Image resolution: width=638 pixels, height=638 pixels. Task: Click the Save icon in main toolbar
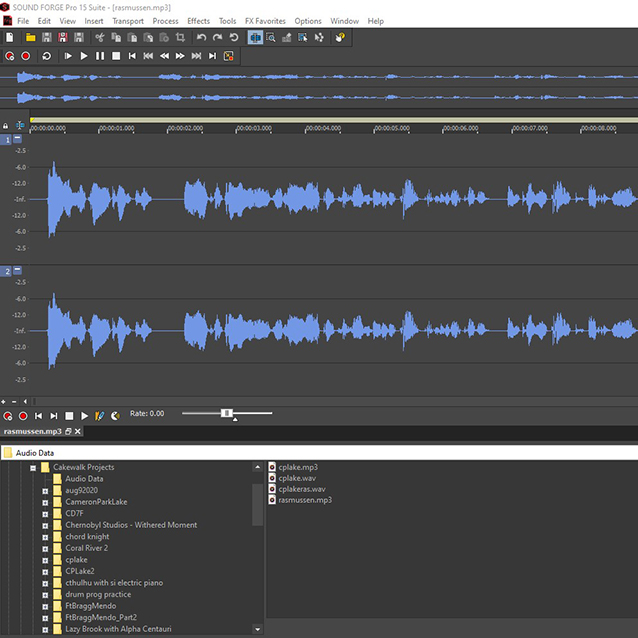48,38
